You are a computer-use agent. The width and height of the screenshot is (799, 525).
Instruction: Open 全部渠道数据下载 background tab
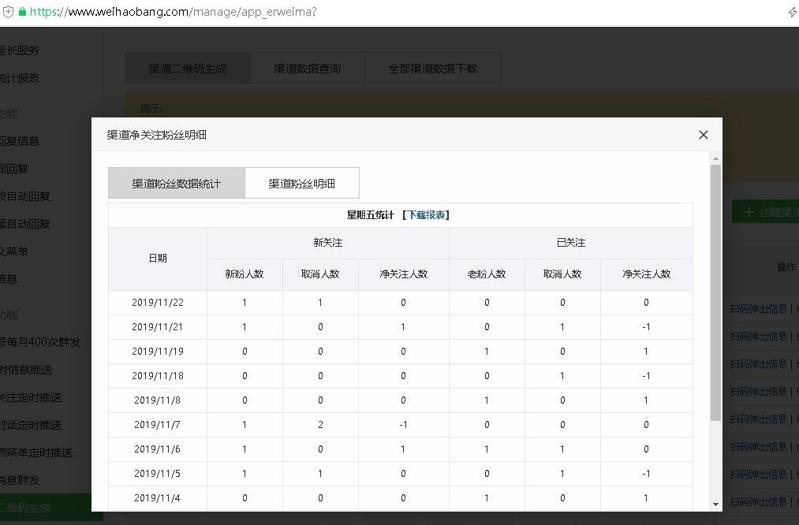(433, 68)
